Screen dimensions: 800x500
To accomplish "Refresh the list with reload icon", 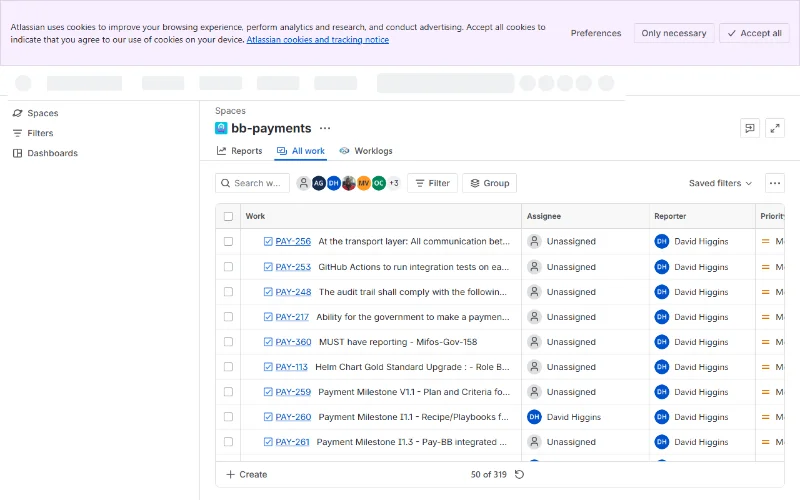I will [x=519, y=474].
